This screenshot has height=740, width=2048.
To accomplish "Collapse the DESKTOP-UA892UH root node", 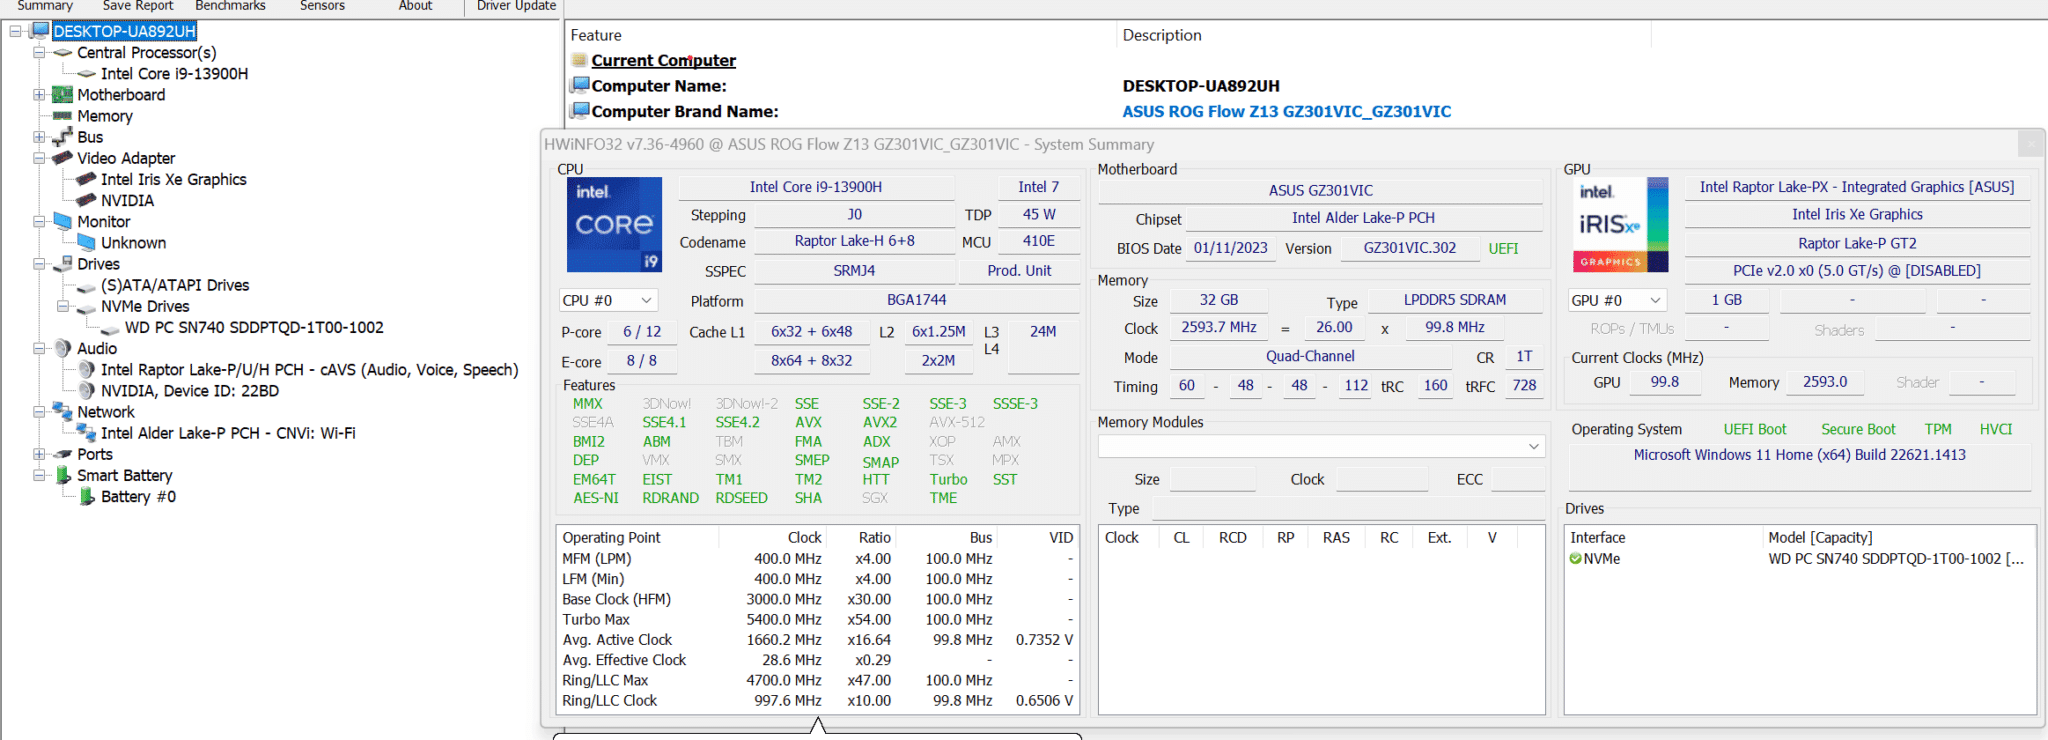I will [15, 31].
